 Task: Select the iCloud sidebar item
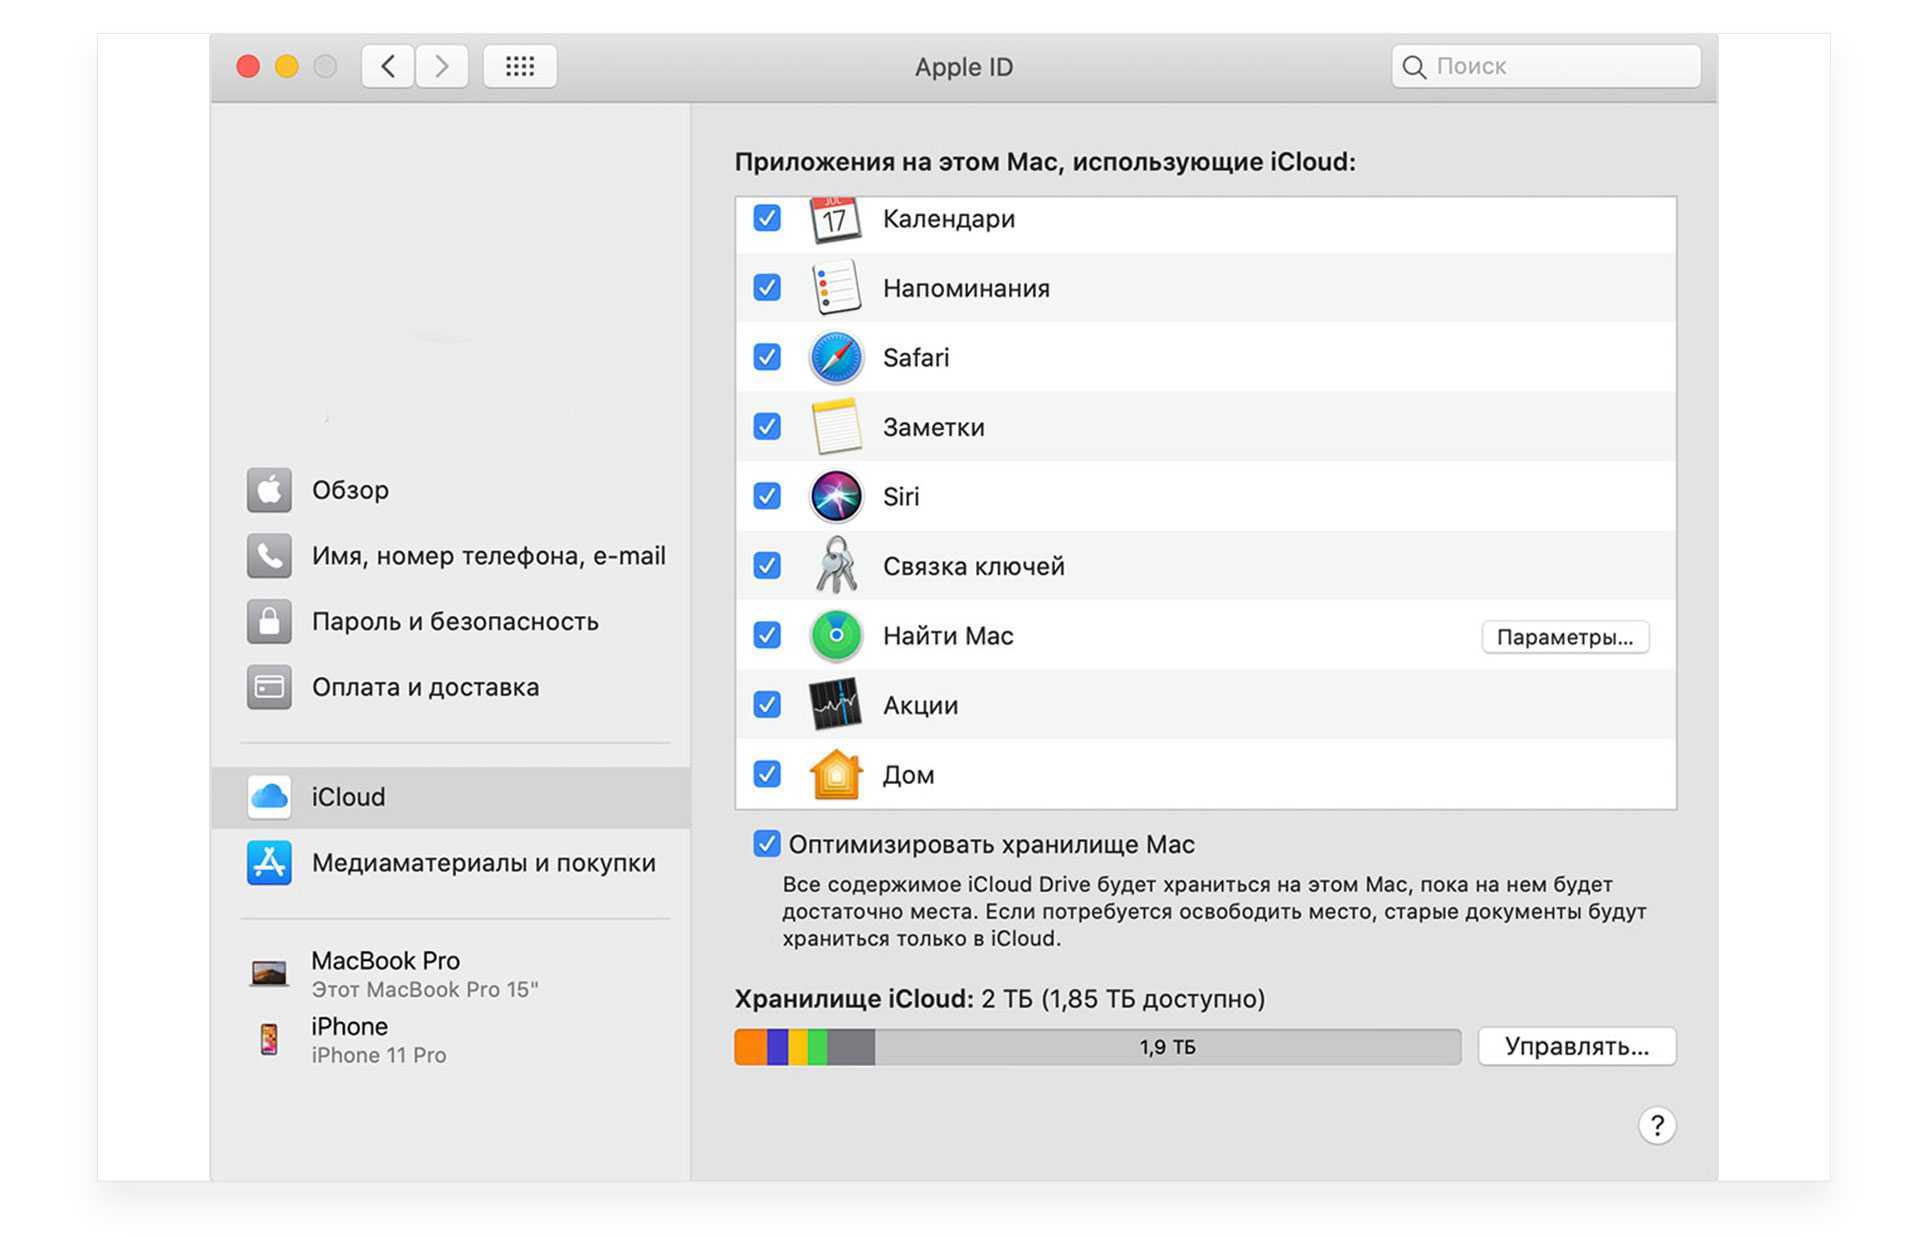click(451, 797)
